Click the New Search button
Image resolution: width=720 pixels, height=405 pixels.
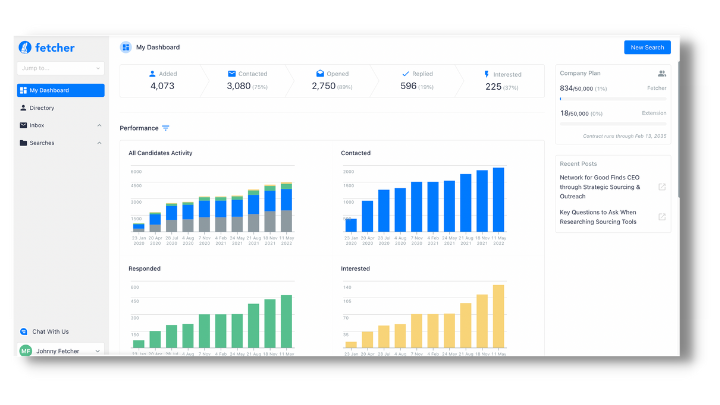click(x=647, y=47)
